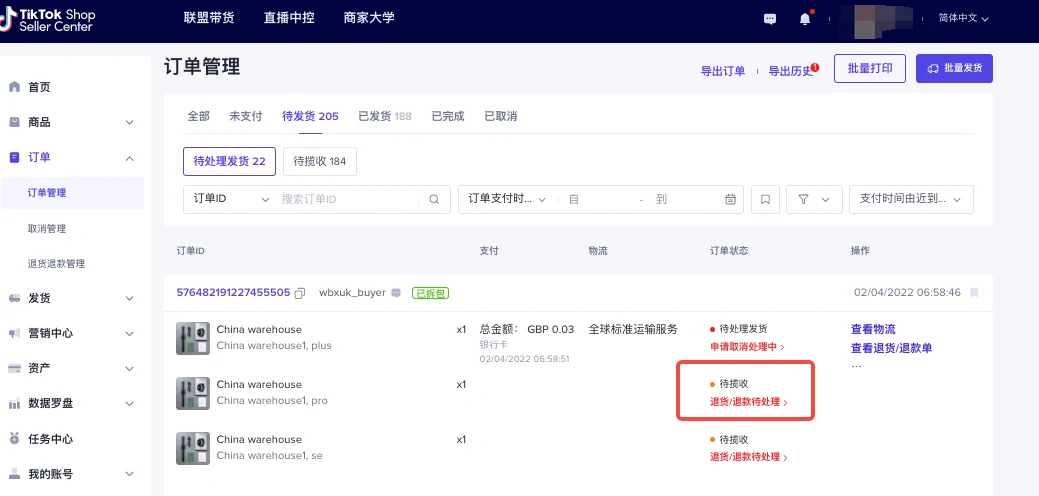Switch to the 已发货 tab
1039x496 pixels.
pos(384,116)
